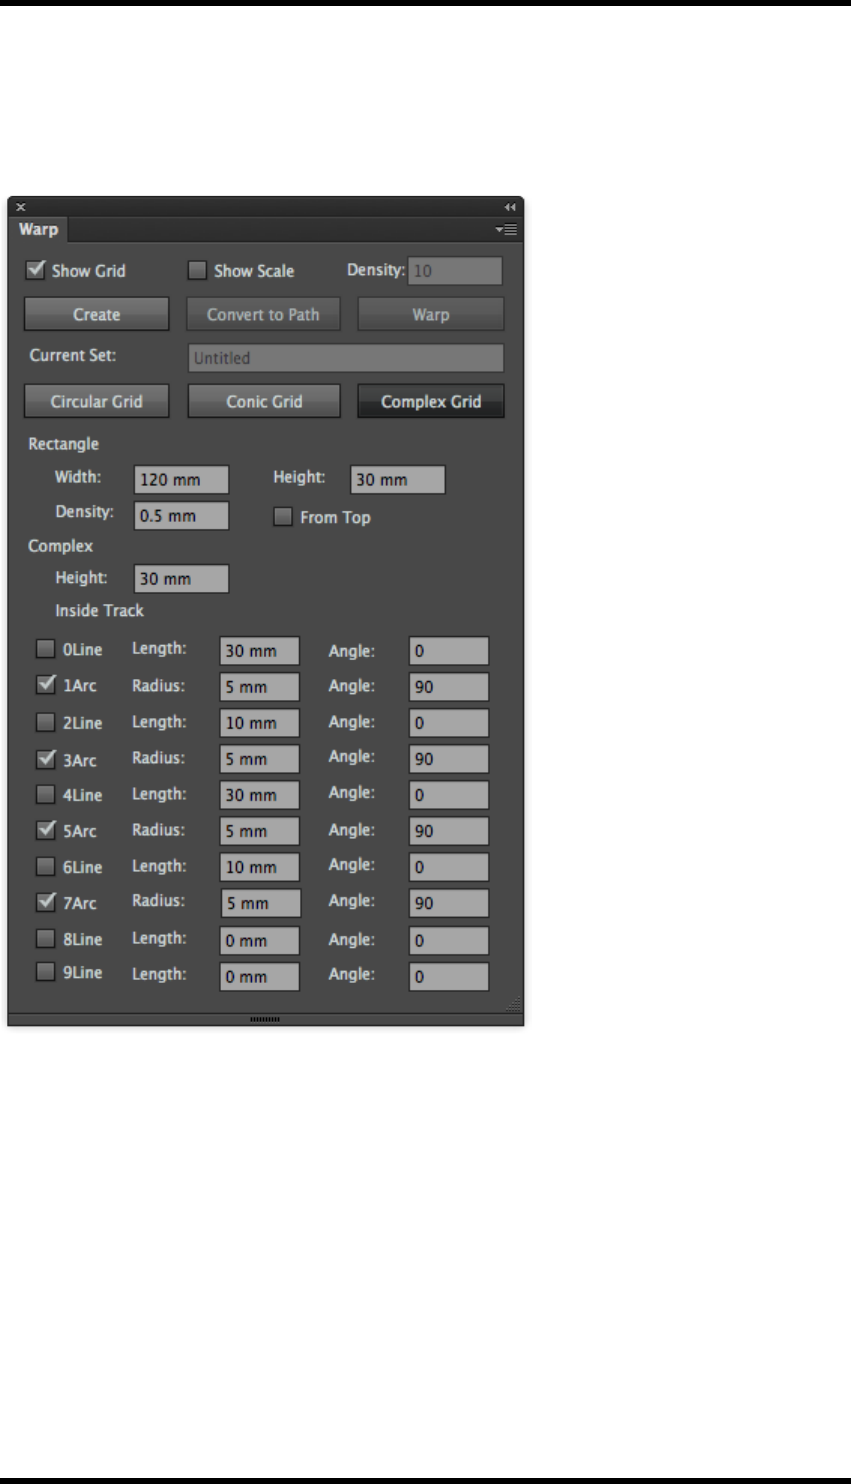Image resolution: width=851 pixels, height=1484 pixels.
Task: Uncheck the 5Arc checkbox
Action: click(x=45, y=830)
